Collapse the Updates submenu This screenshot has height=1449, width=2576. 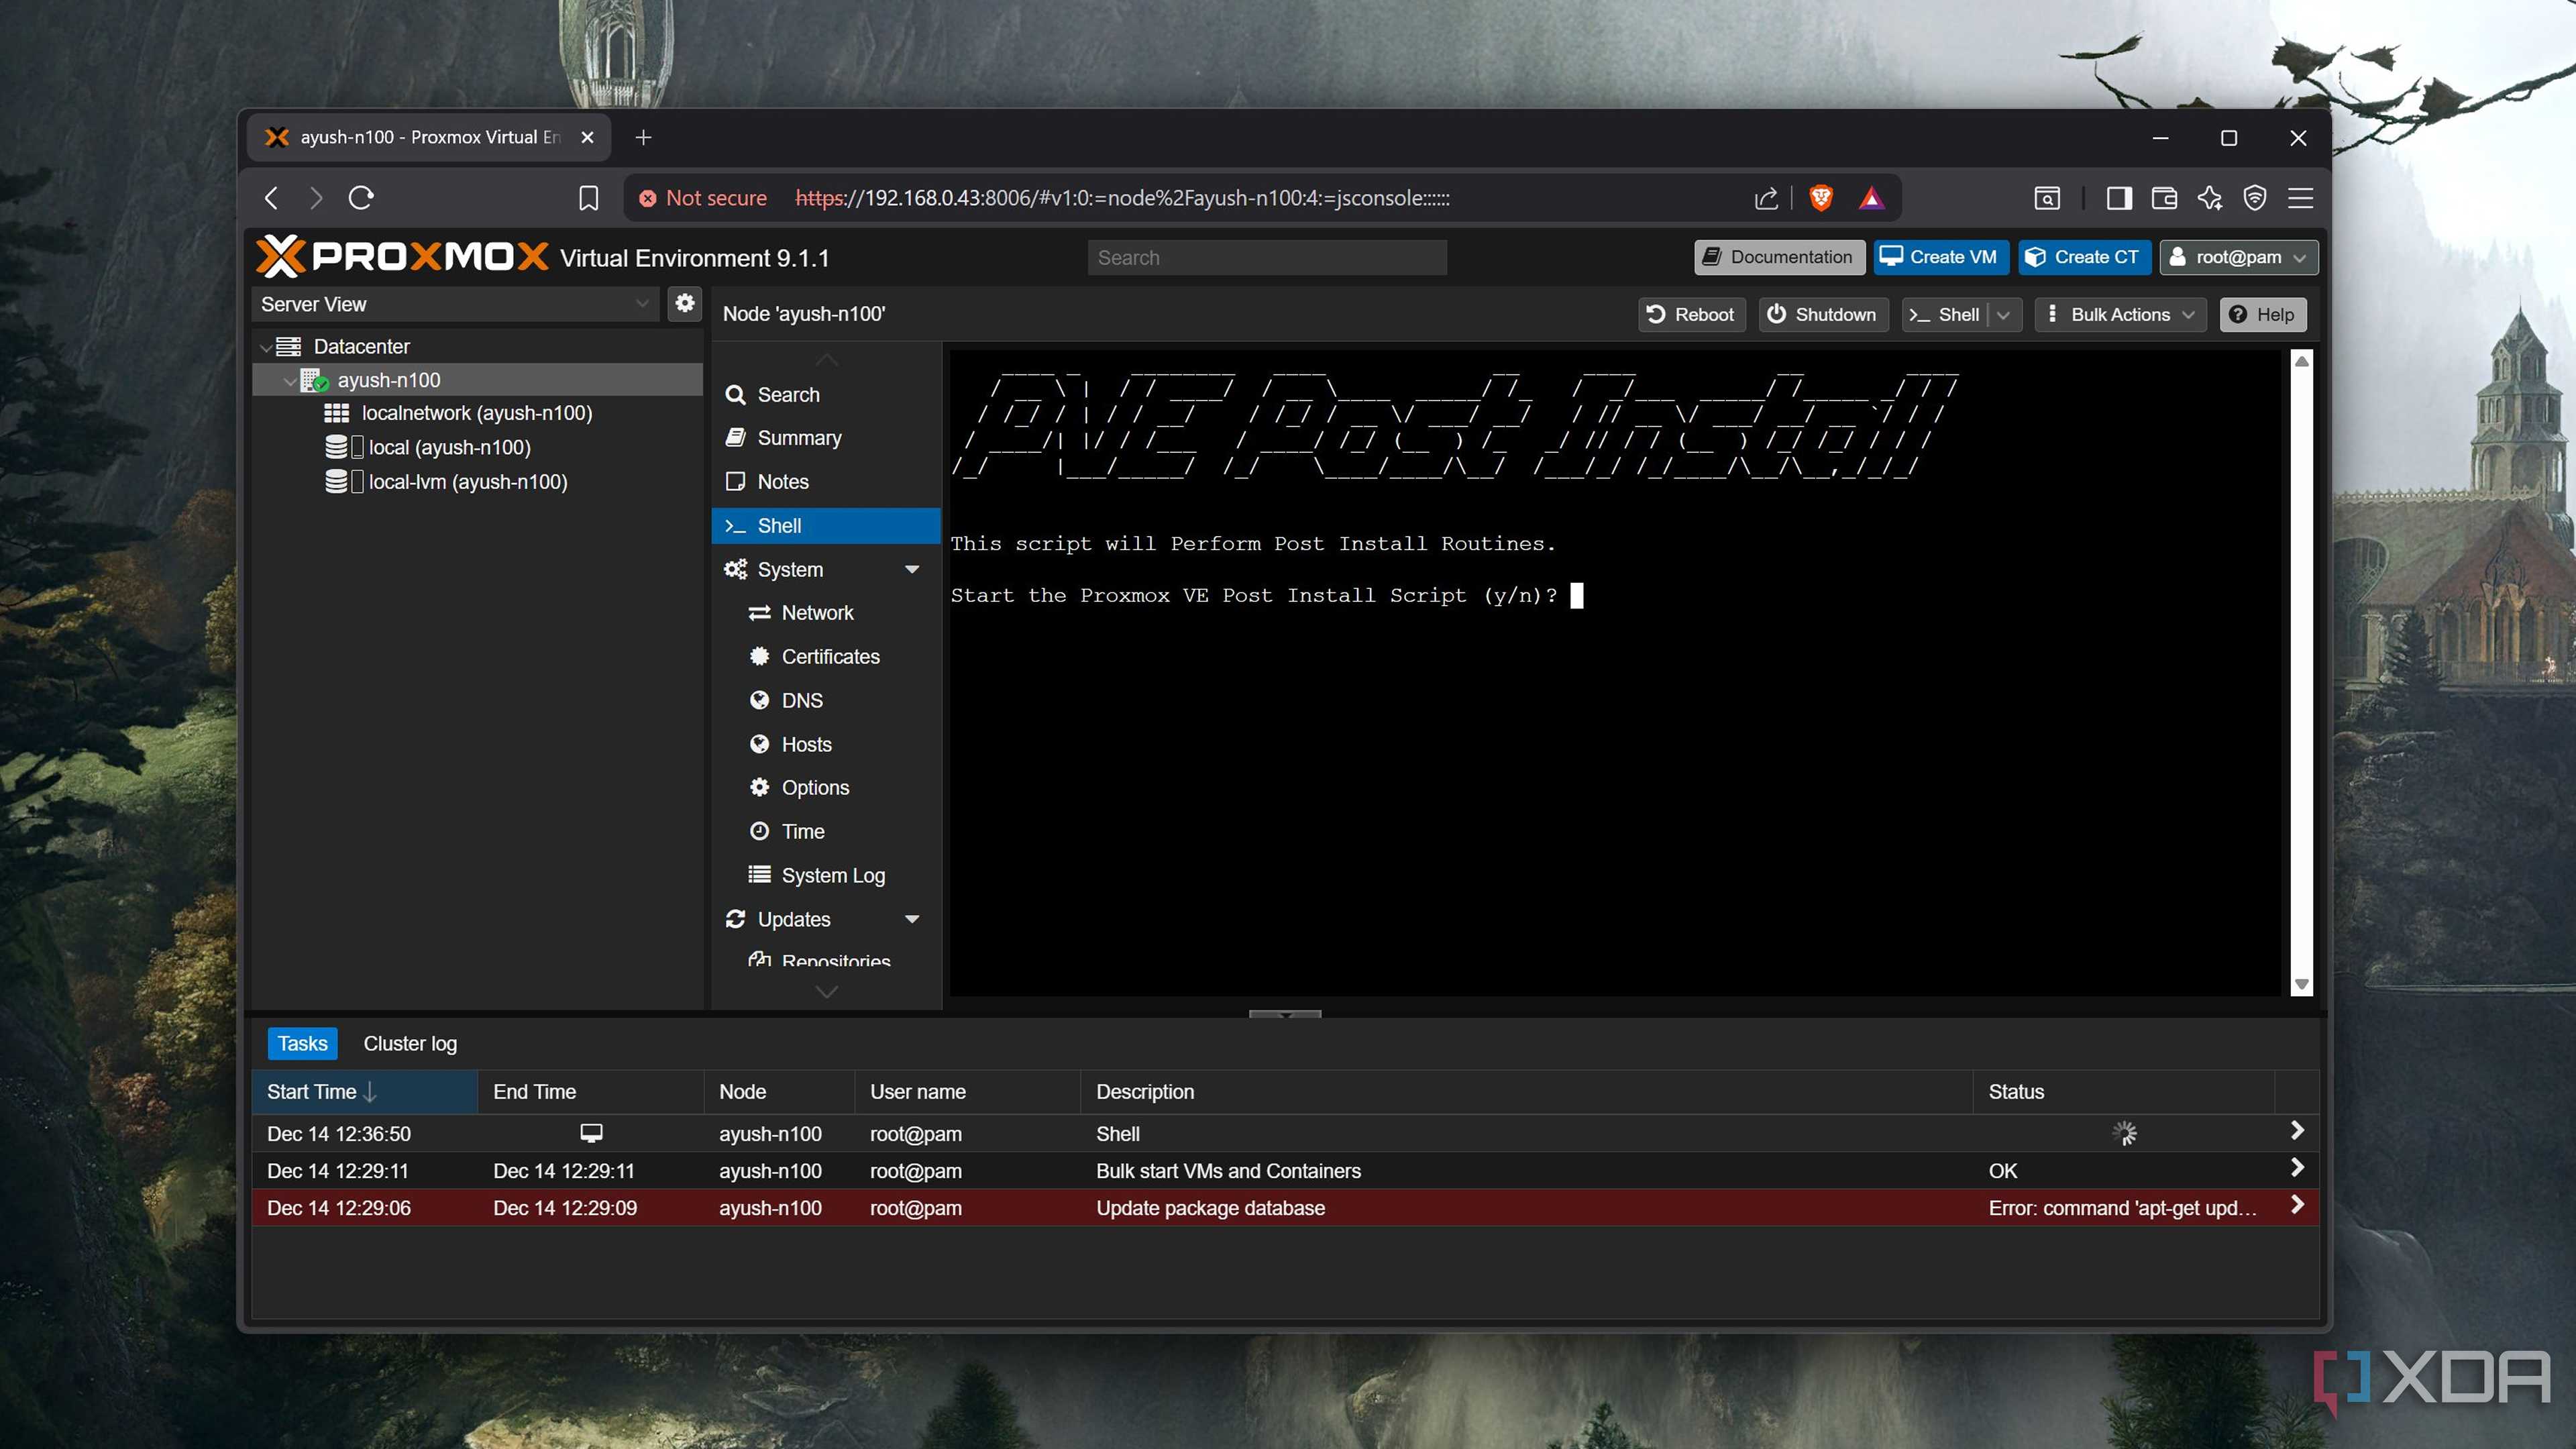coord(912,920)
